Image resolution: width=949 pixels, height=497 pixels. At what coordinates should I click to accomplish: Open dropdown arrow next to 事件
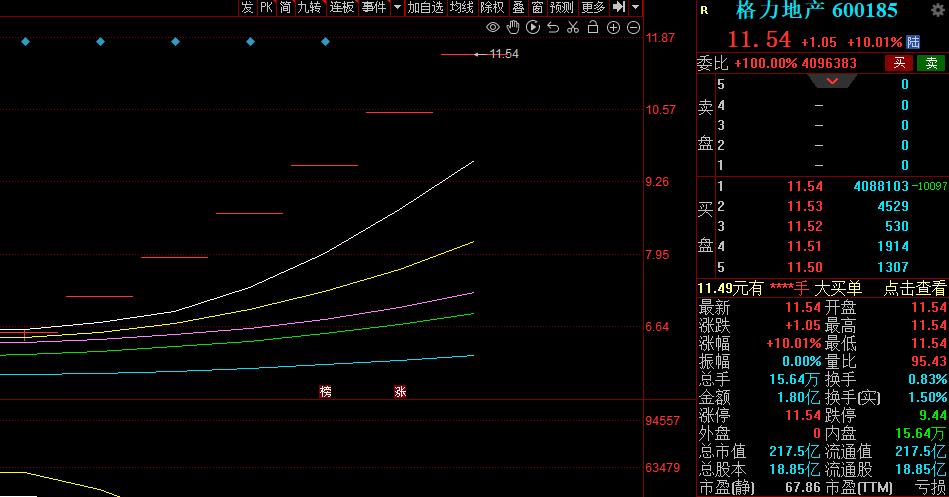pyautogui.click(x=397, y=7)
